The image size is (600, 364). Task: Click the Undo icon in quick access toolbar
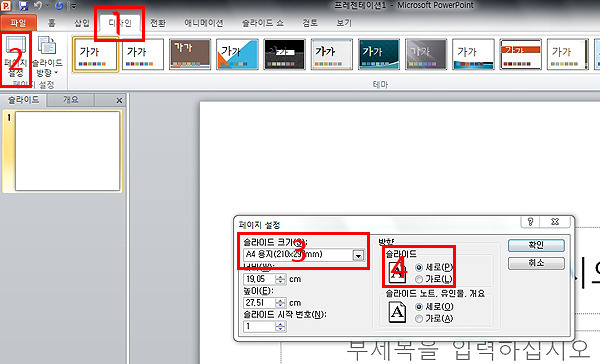point(38,6)
